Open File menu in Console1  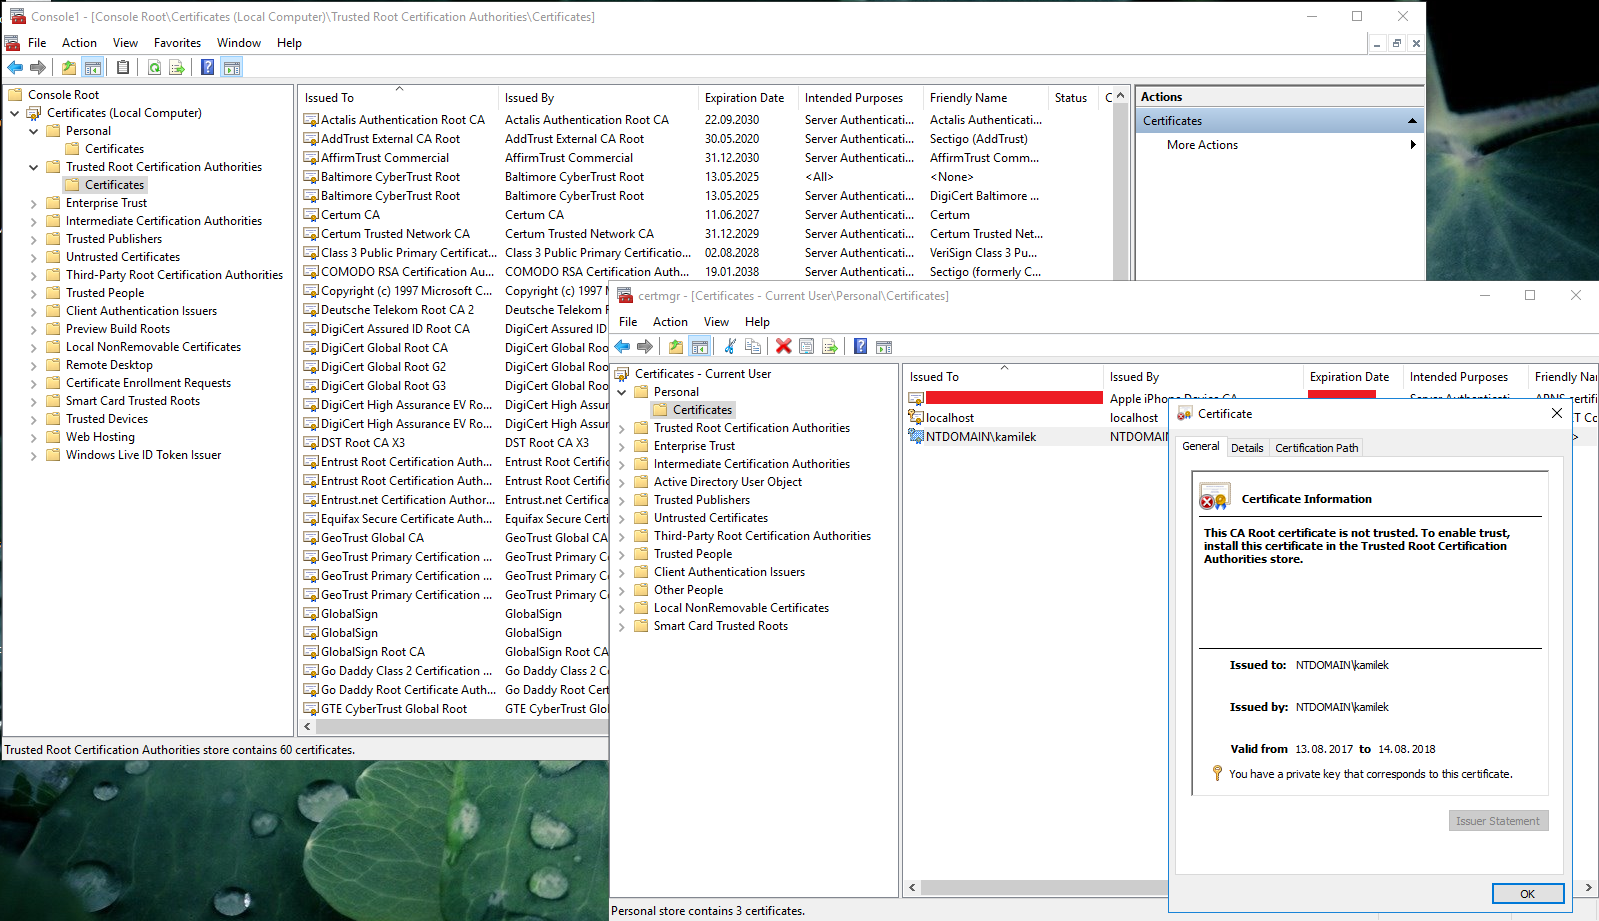(37, 43)
